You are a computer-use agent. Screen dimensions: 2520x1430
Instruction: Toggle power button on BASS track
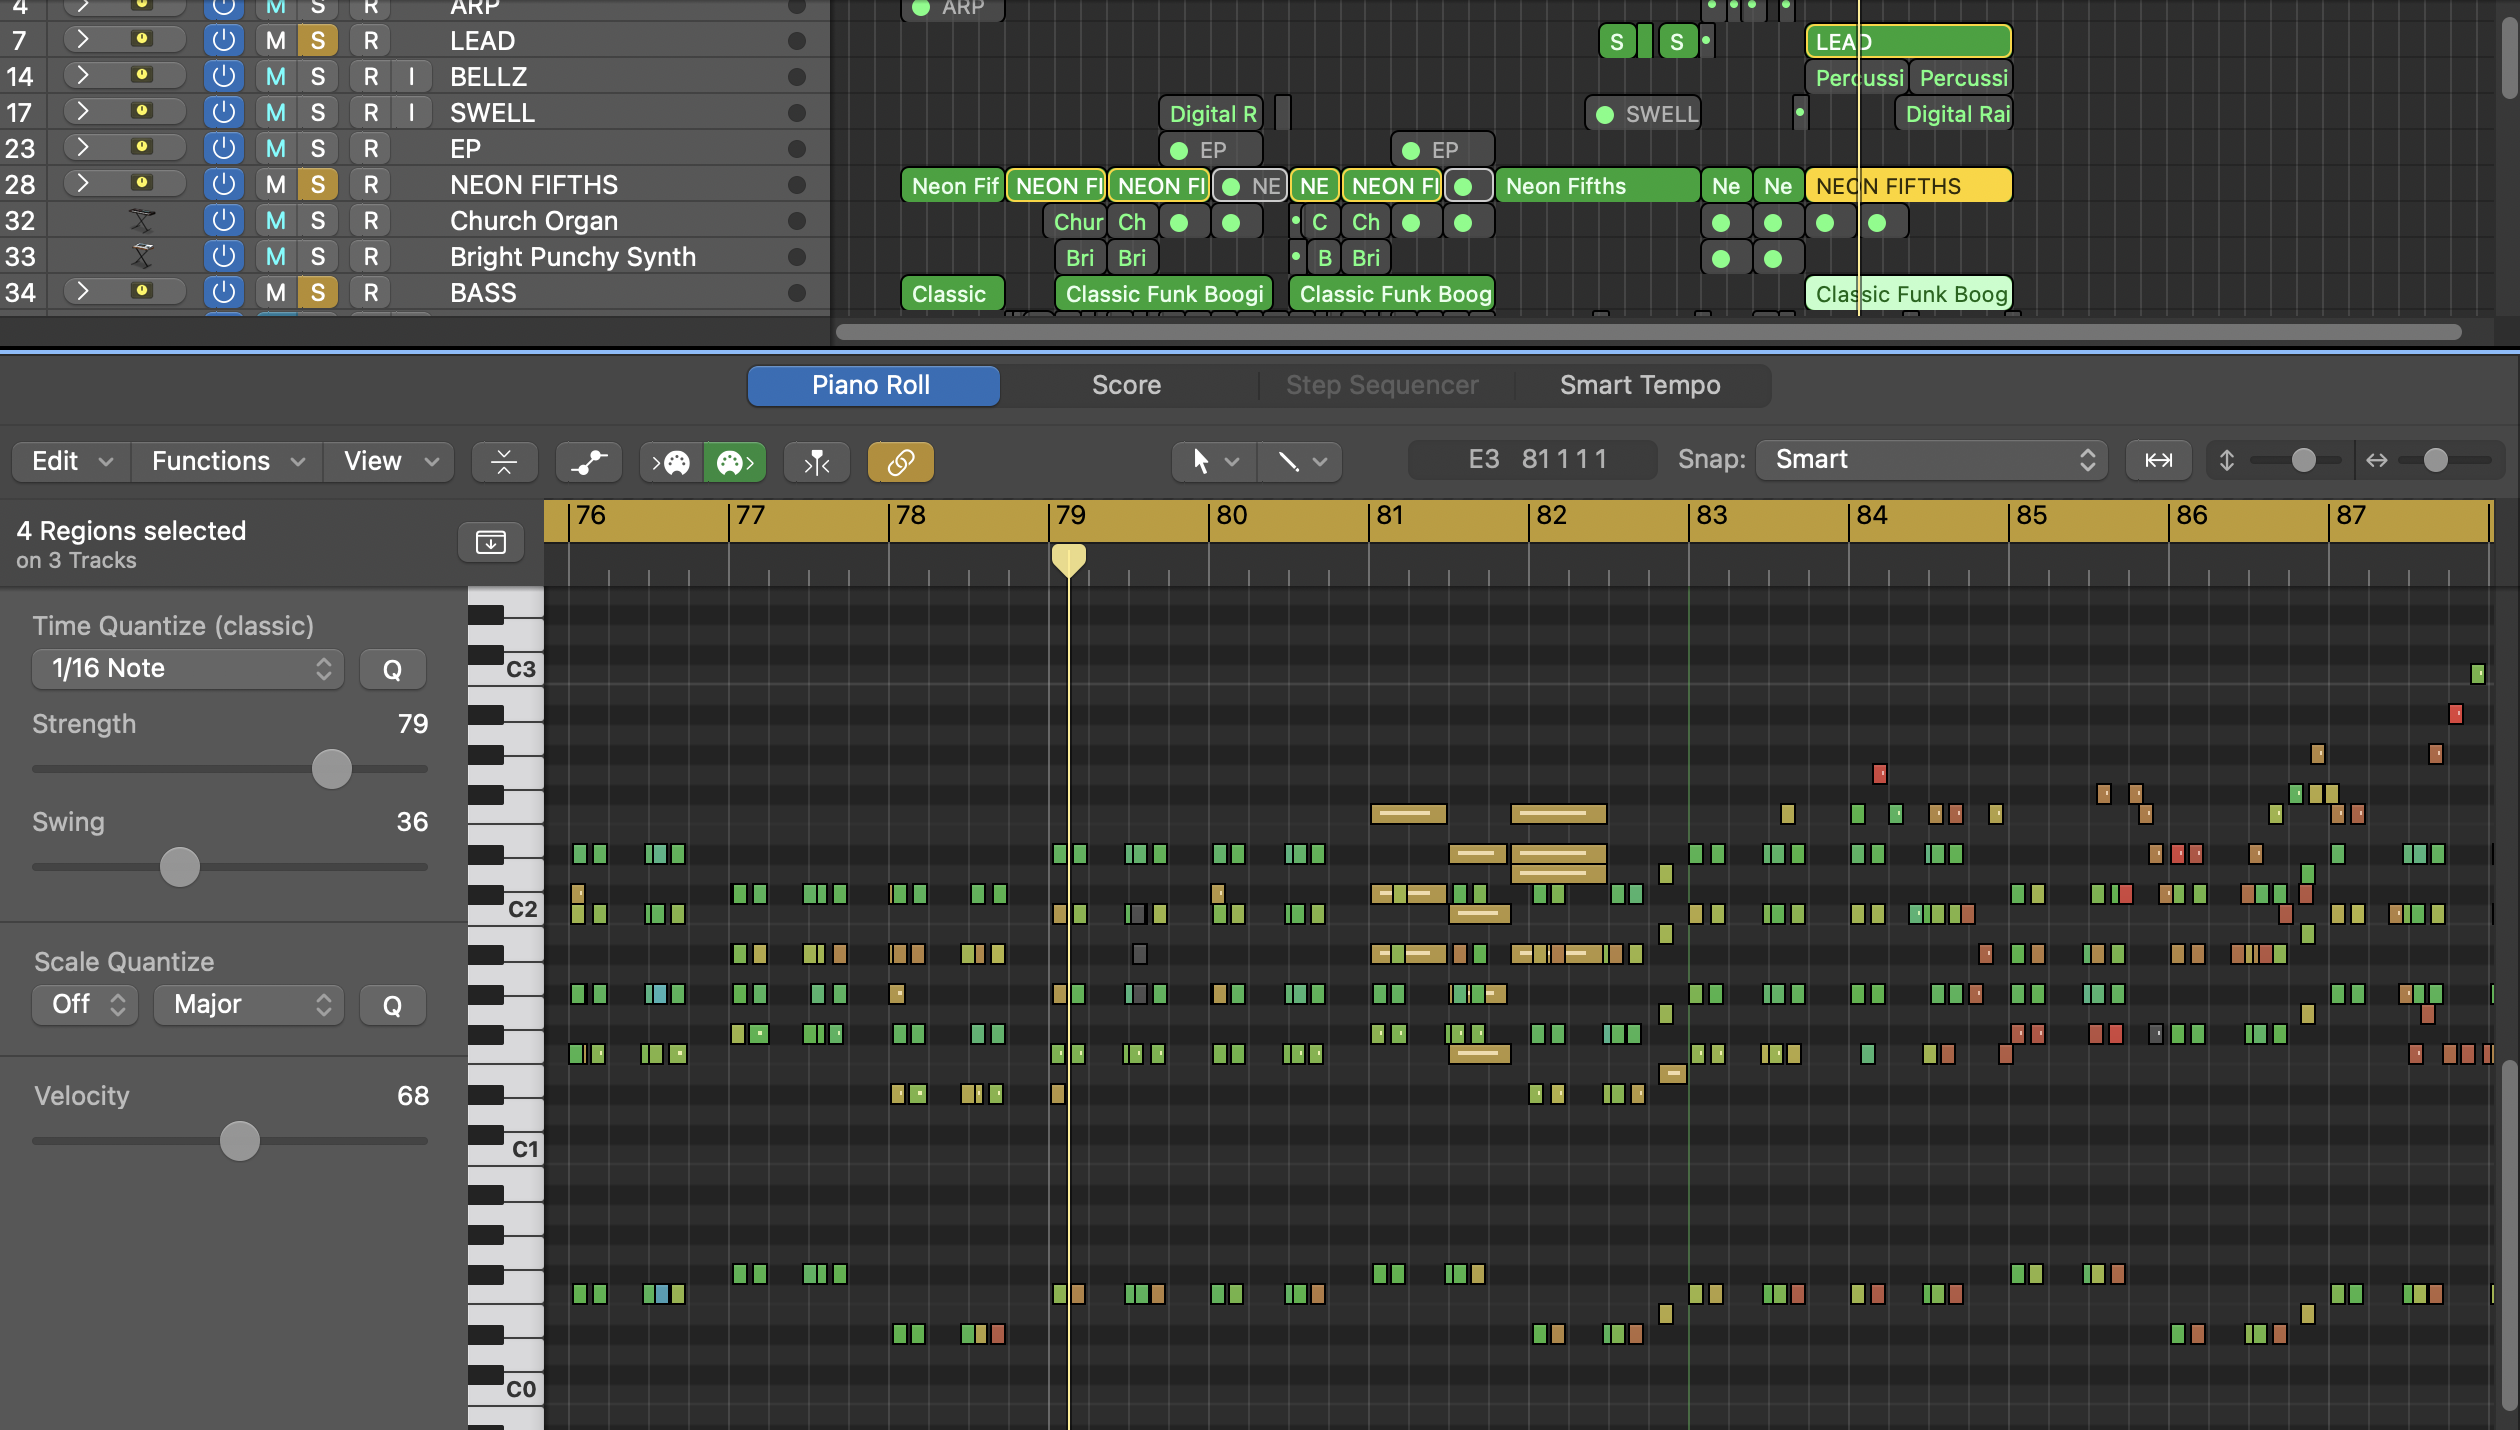224,293
